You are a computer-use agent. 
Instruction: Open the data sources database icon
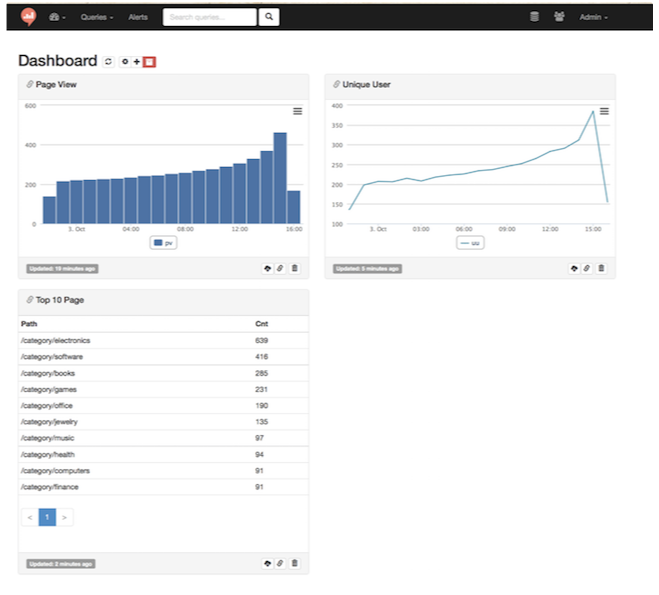(534, 17)
